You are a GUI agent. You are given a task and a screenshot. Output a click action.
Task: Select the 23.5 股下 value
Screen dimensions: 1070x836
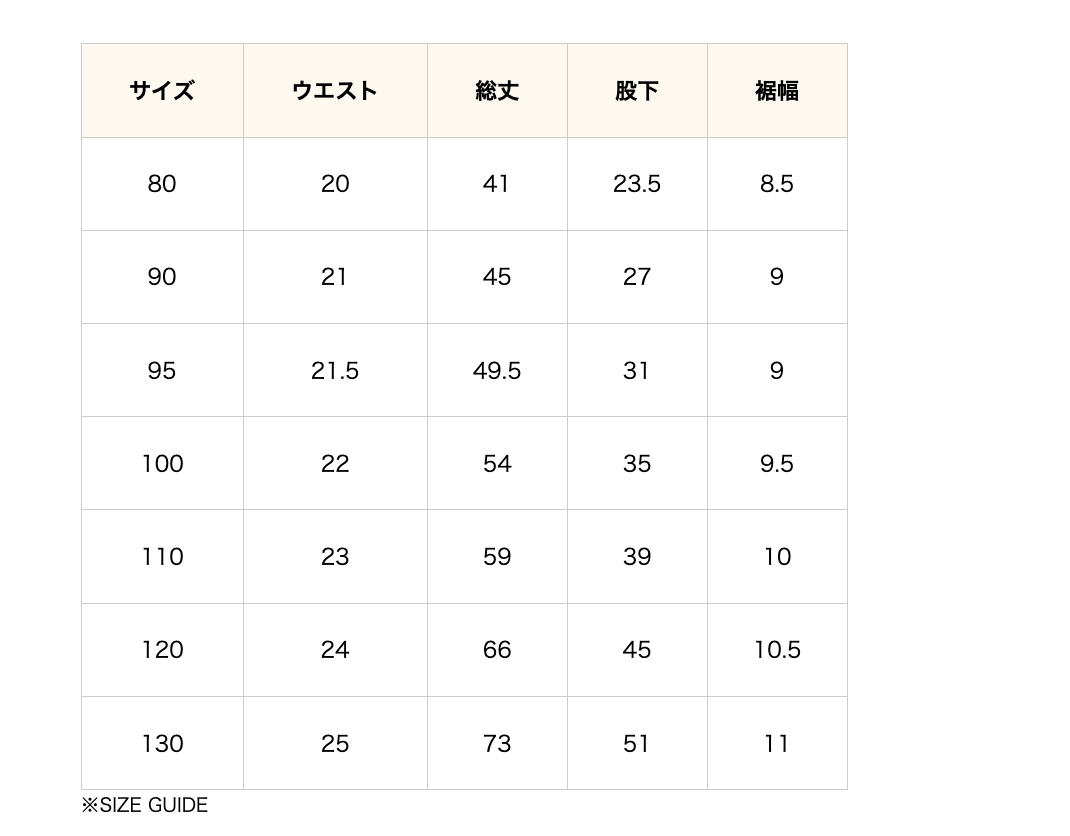tap(637, 184)
